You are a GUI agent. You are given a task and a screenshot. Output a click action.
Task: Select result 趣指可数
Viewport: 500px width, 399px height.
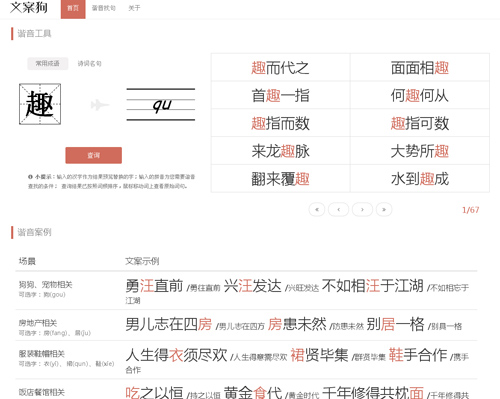(420, 123)
